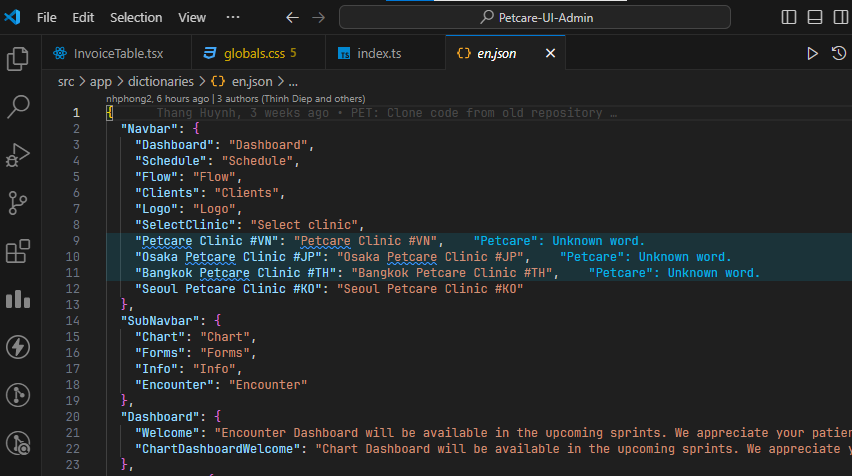
Task: Switch to the index.ts tab
Action: (385, 53)
